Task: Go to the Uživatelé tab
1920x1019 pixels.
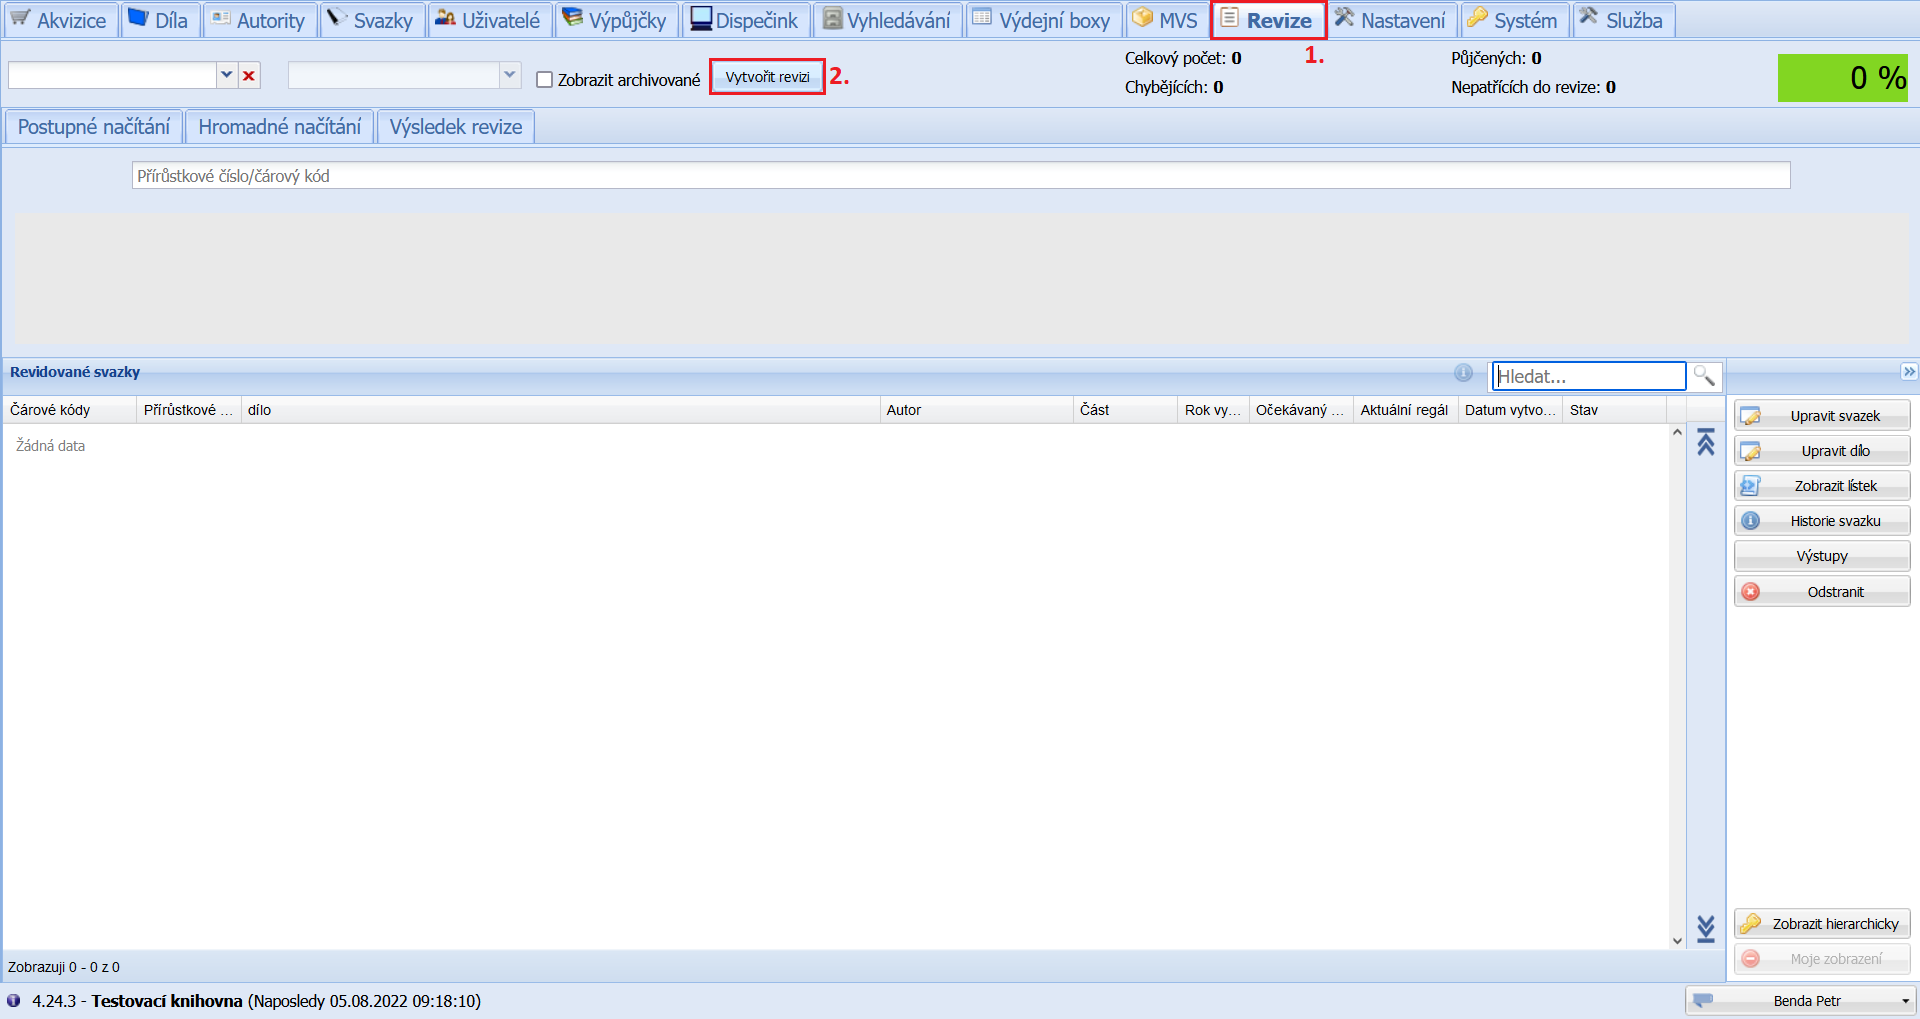Action: (x=489, y=20)
